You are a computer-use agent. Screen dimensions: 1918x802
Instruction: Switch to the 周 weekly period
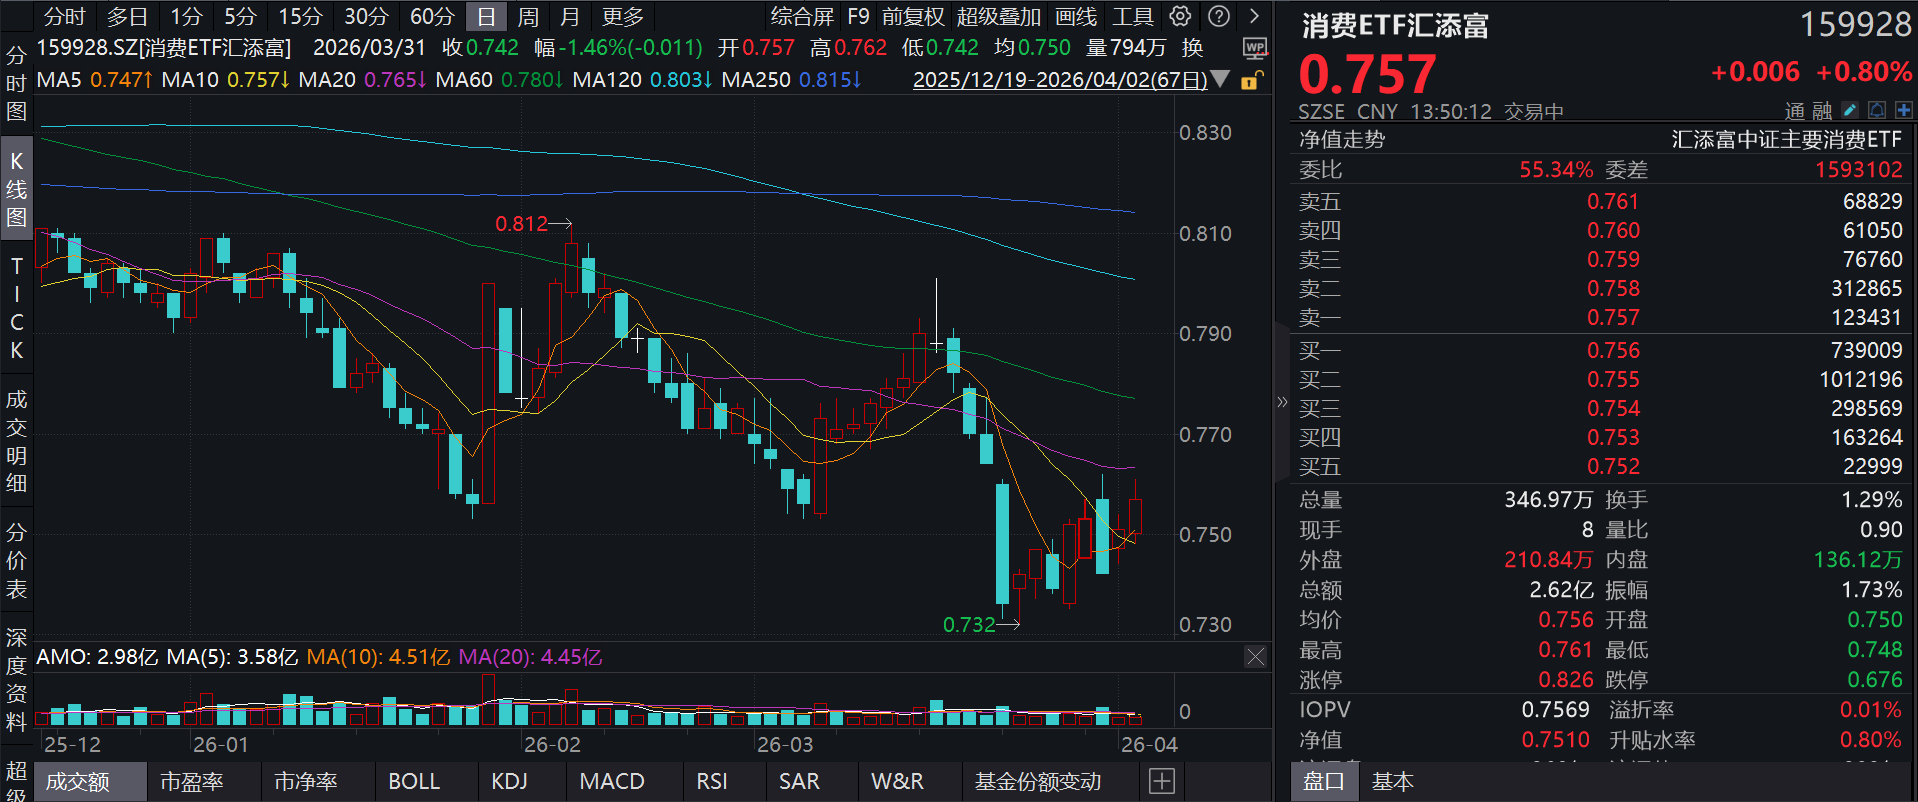click(528, 16)
